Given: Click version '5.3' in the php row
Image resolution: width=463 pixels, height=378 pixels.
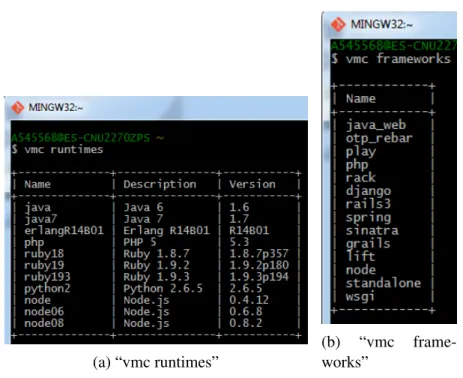Looking at the screenshot, I should coord(239,242).
